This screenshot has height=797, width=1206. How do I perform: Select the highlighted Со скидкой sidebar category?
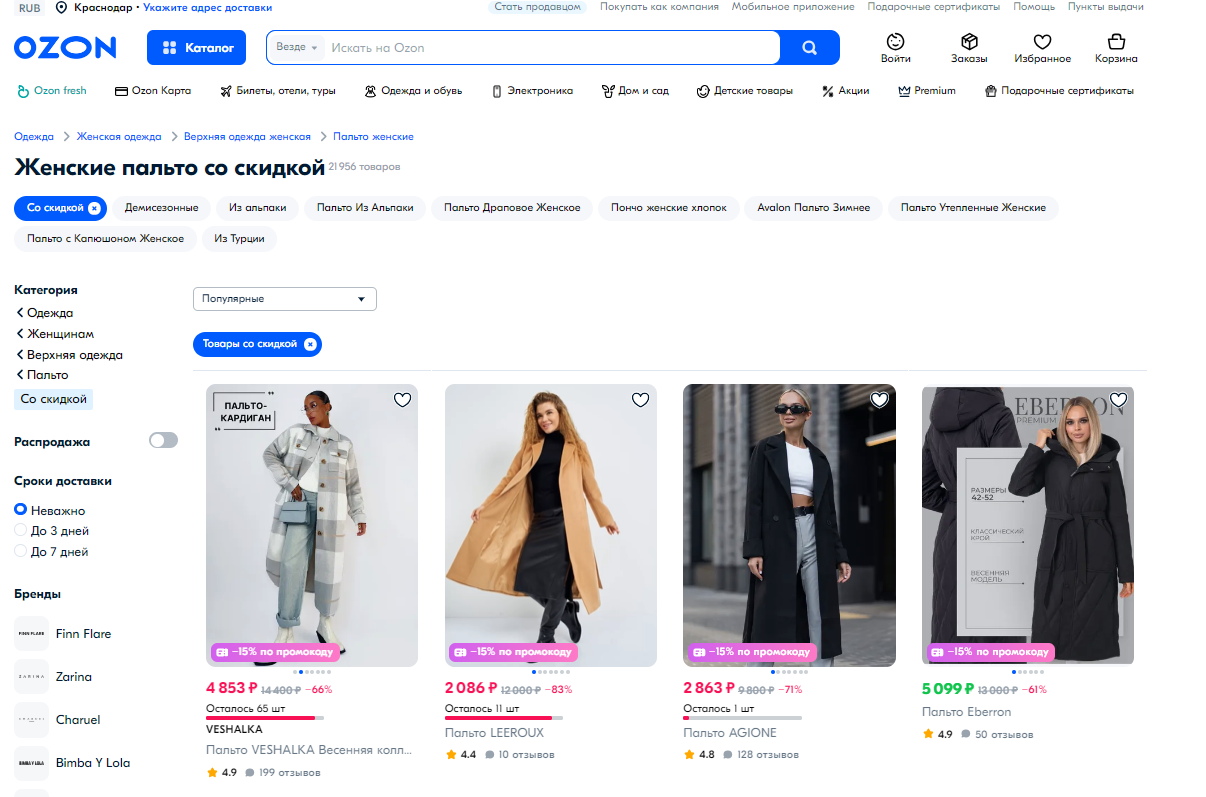54,399
